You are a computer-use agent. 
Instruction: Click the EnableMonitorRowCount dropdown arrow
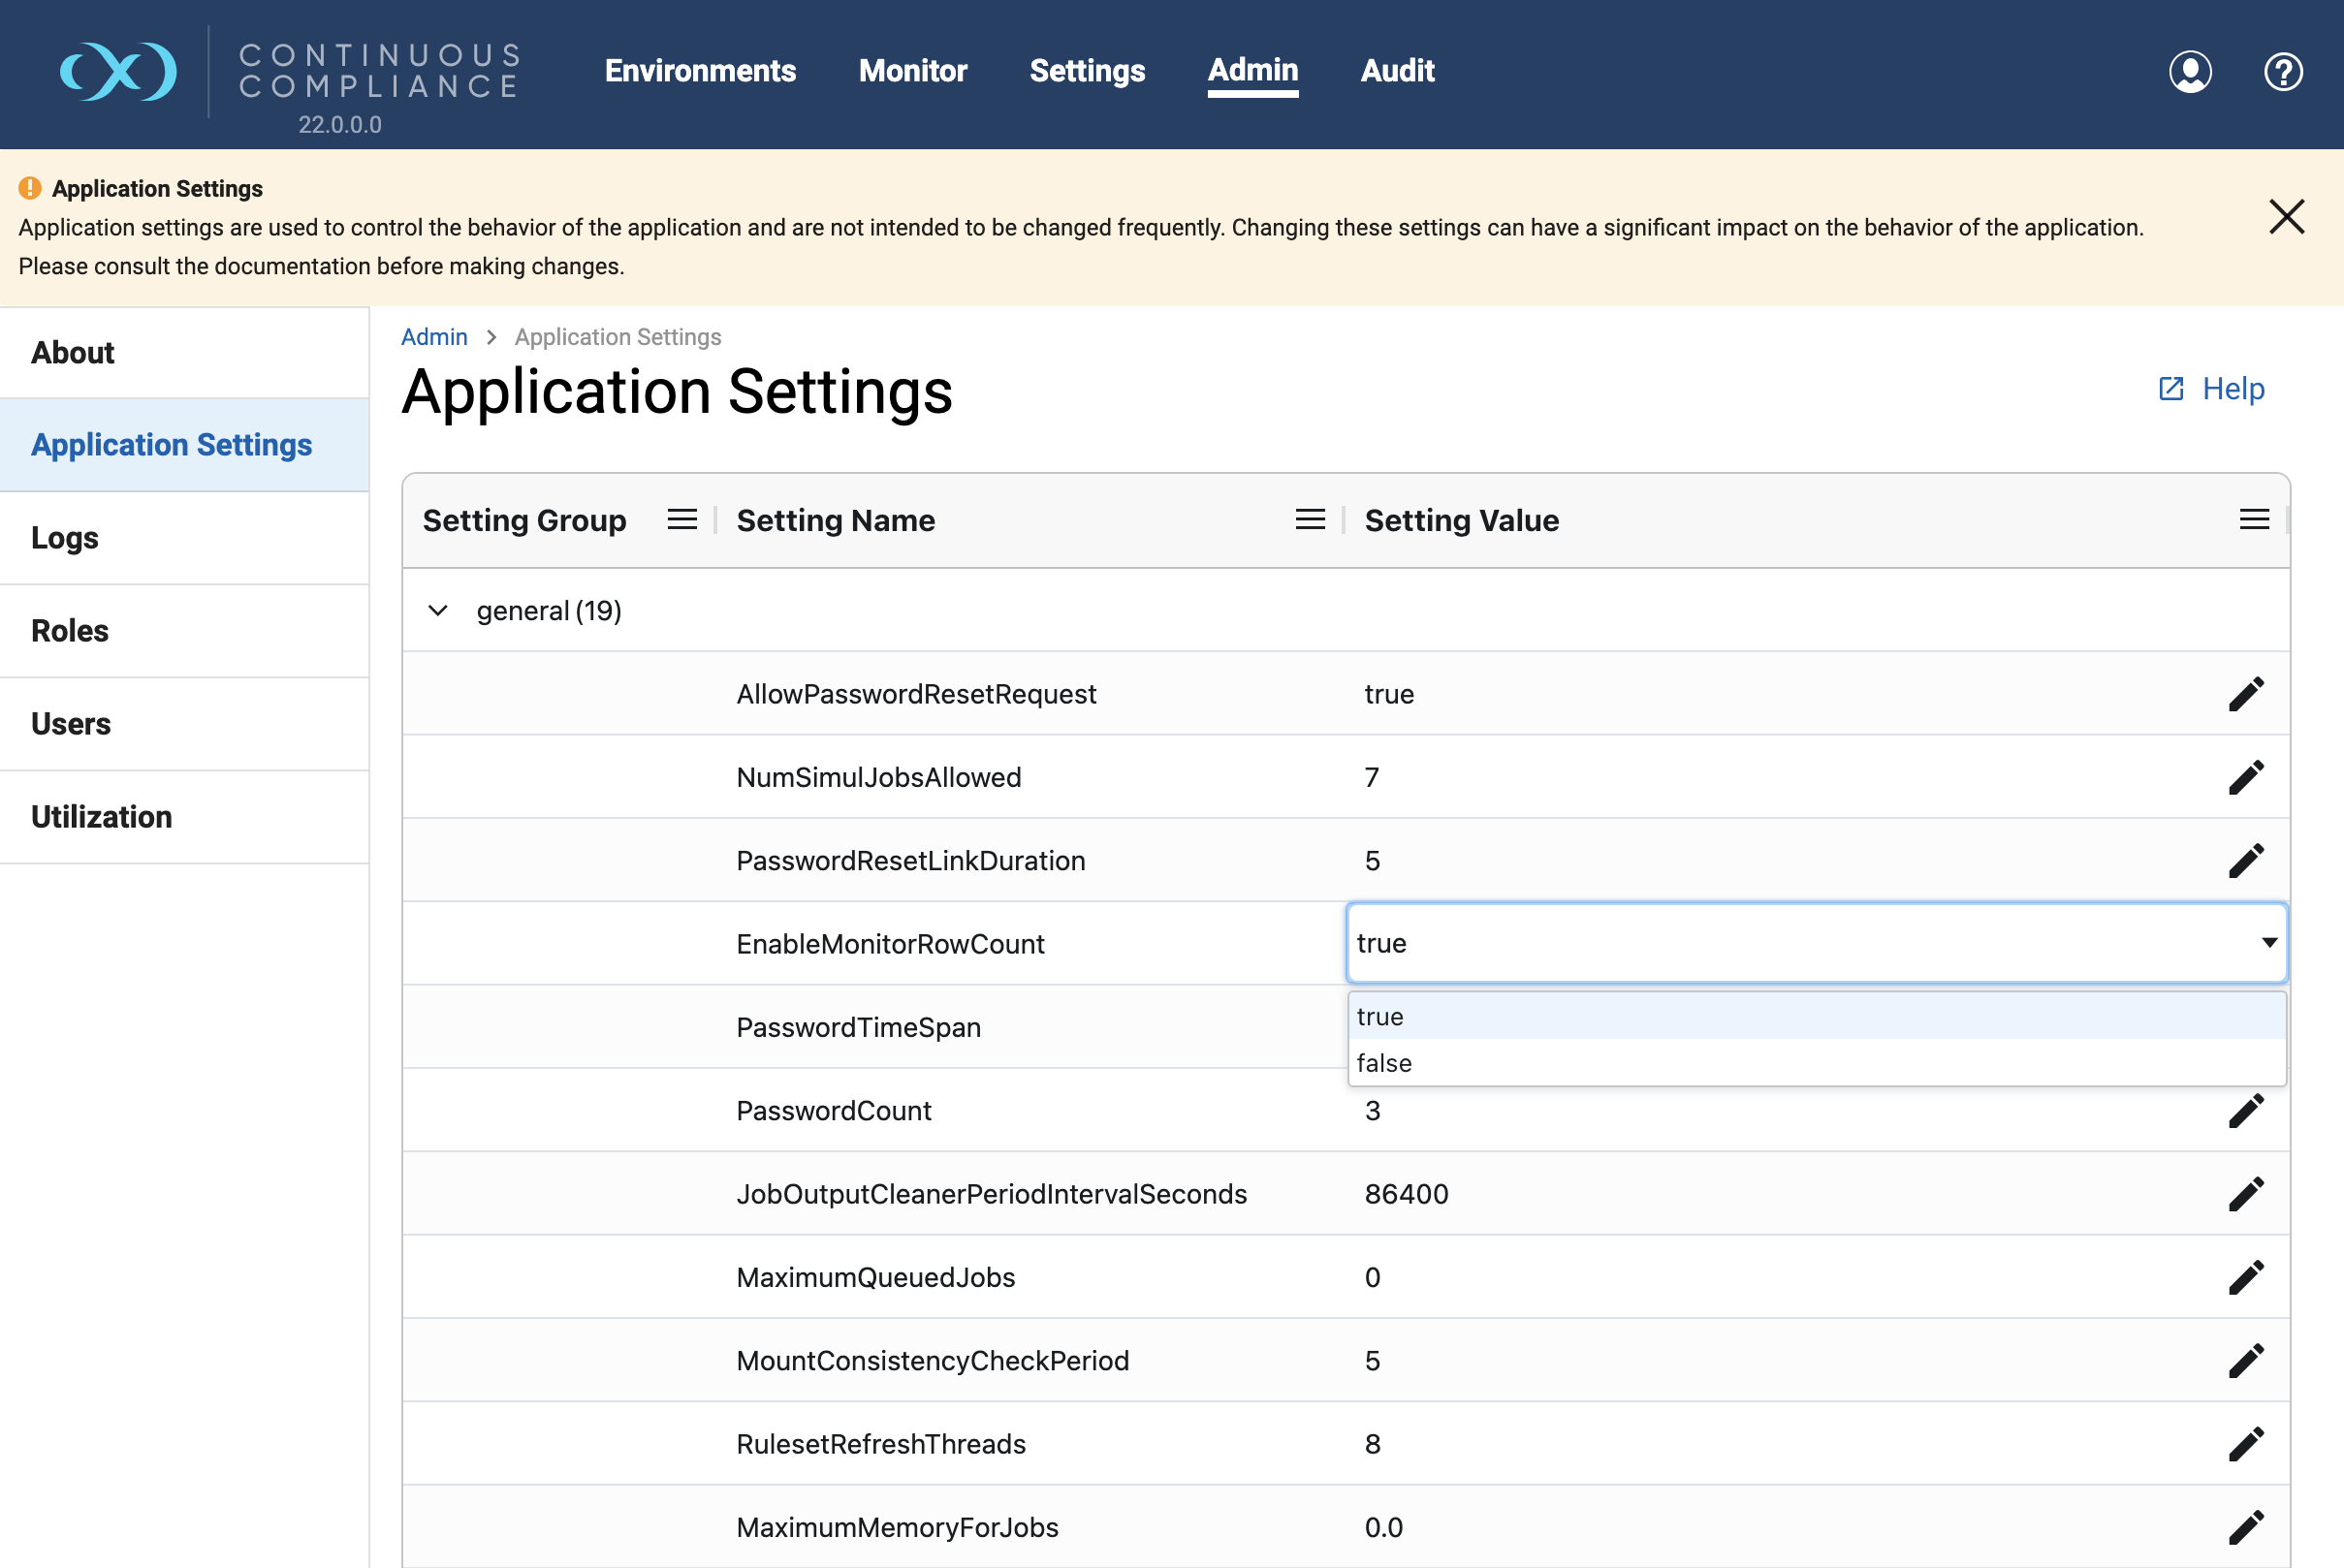[2269, 943]
